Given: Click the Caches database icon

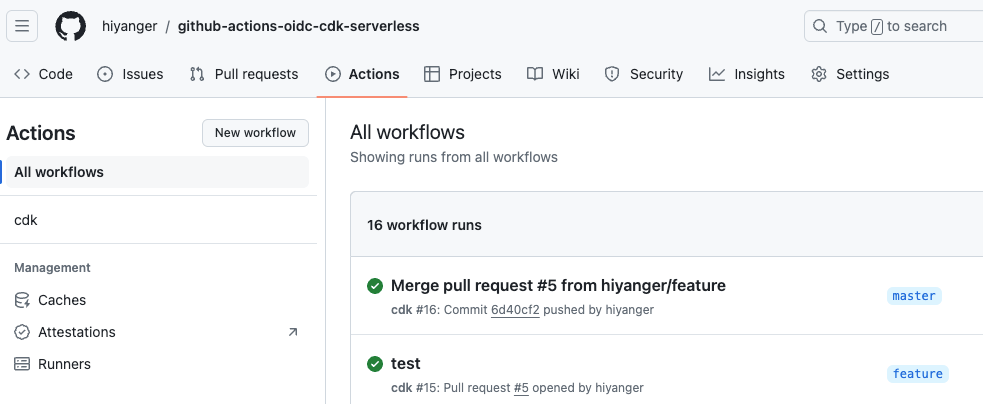Looking at the screenshot, I should point(22,300).
